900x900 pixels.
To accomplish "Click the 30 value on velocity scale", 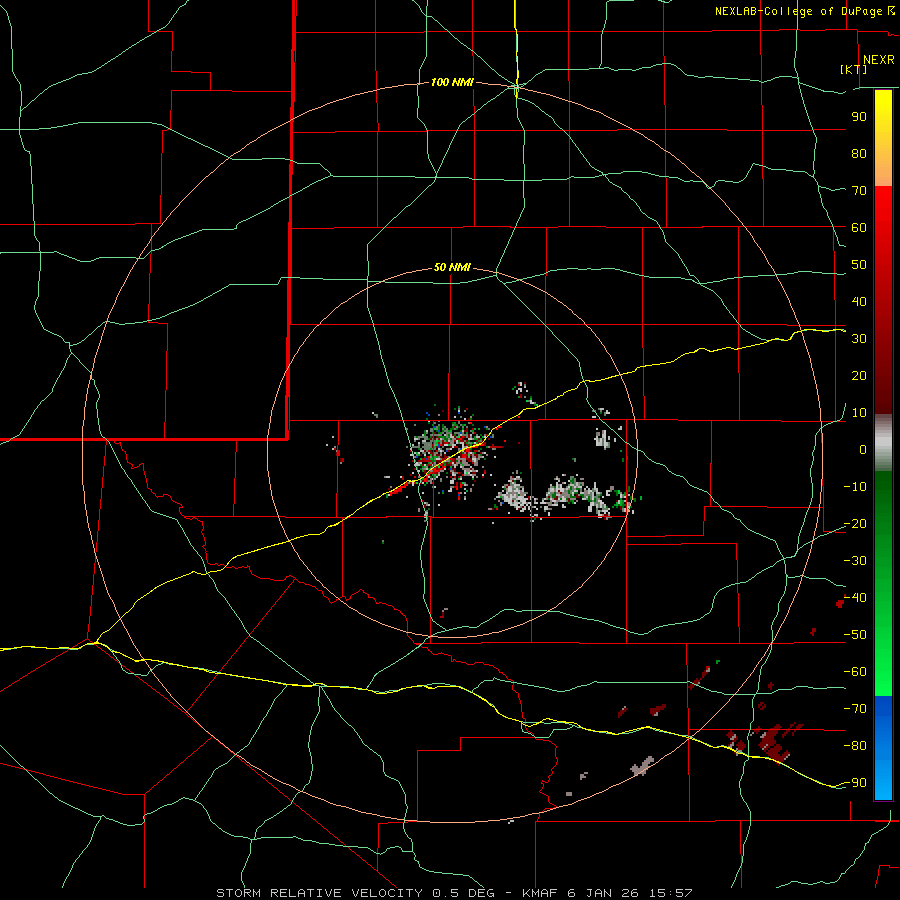I will click(859, 339).
